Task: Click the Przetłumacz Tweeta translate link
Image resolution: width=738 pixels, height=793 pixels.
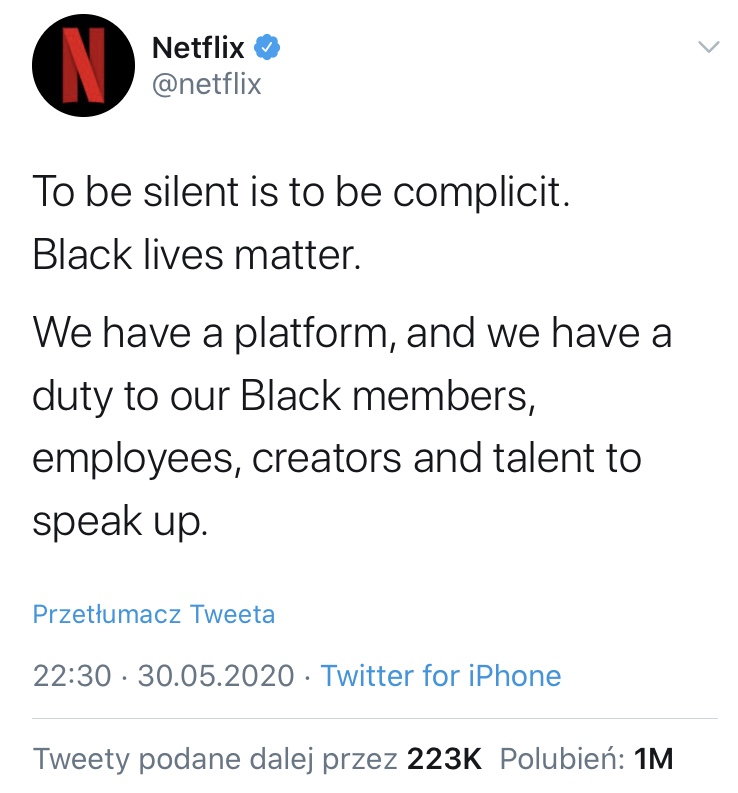Action: click(x=154, y=614)
